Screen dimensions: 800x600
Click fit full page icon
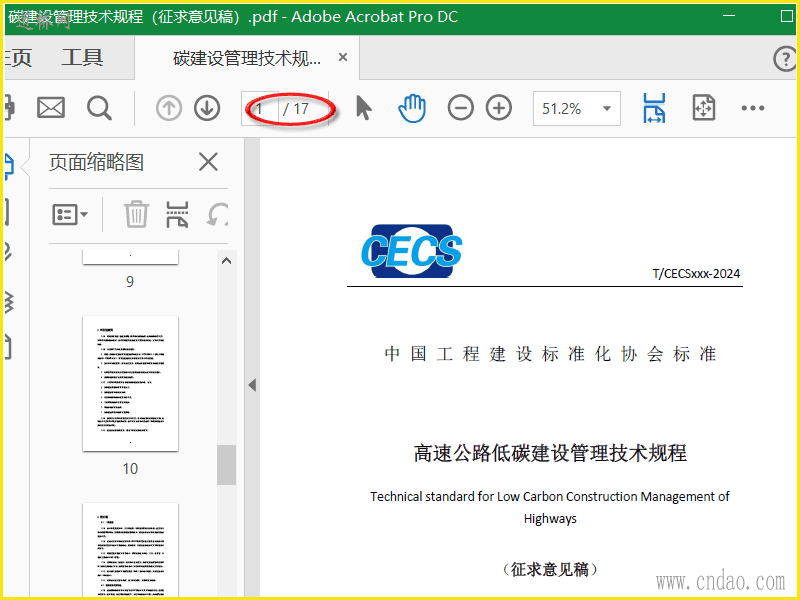(704, 108)
